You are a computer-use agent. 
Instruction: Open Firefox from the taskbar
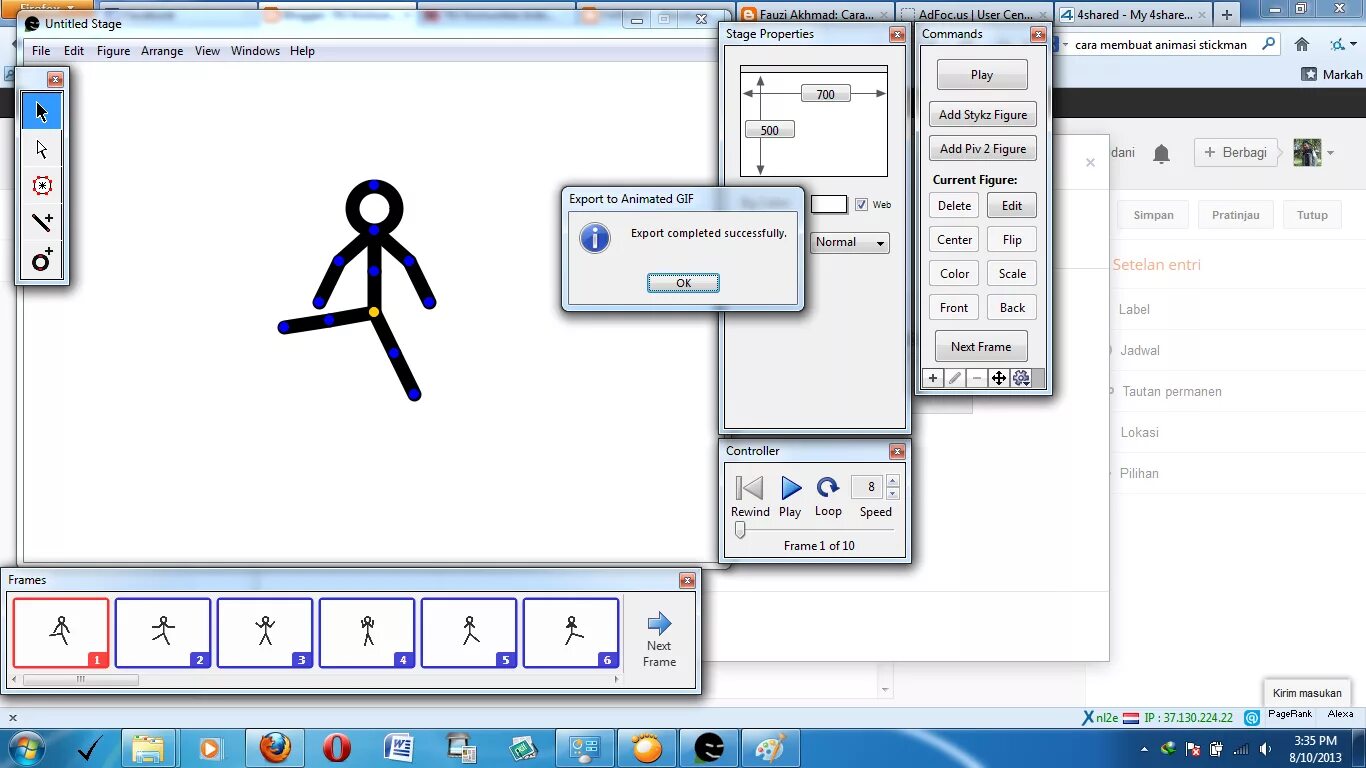(275, 747)
